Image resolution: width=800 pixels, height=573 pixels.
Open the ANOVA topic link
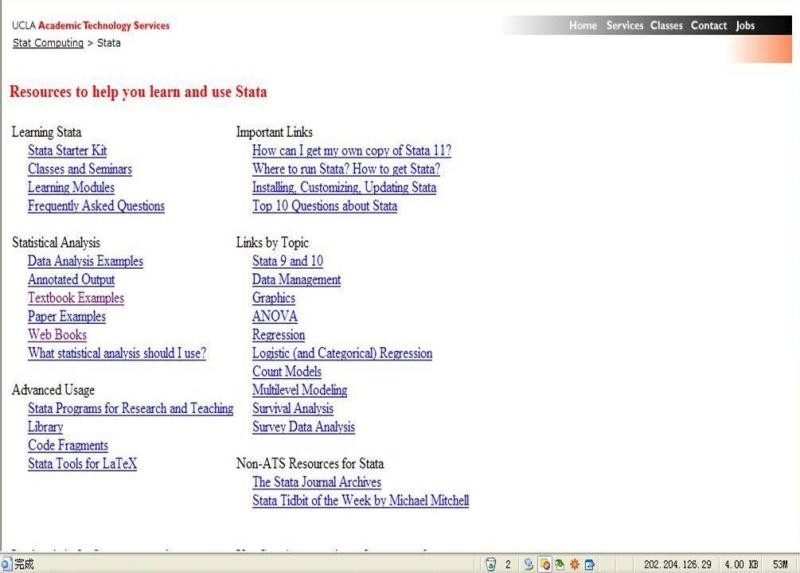[274, 316]
